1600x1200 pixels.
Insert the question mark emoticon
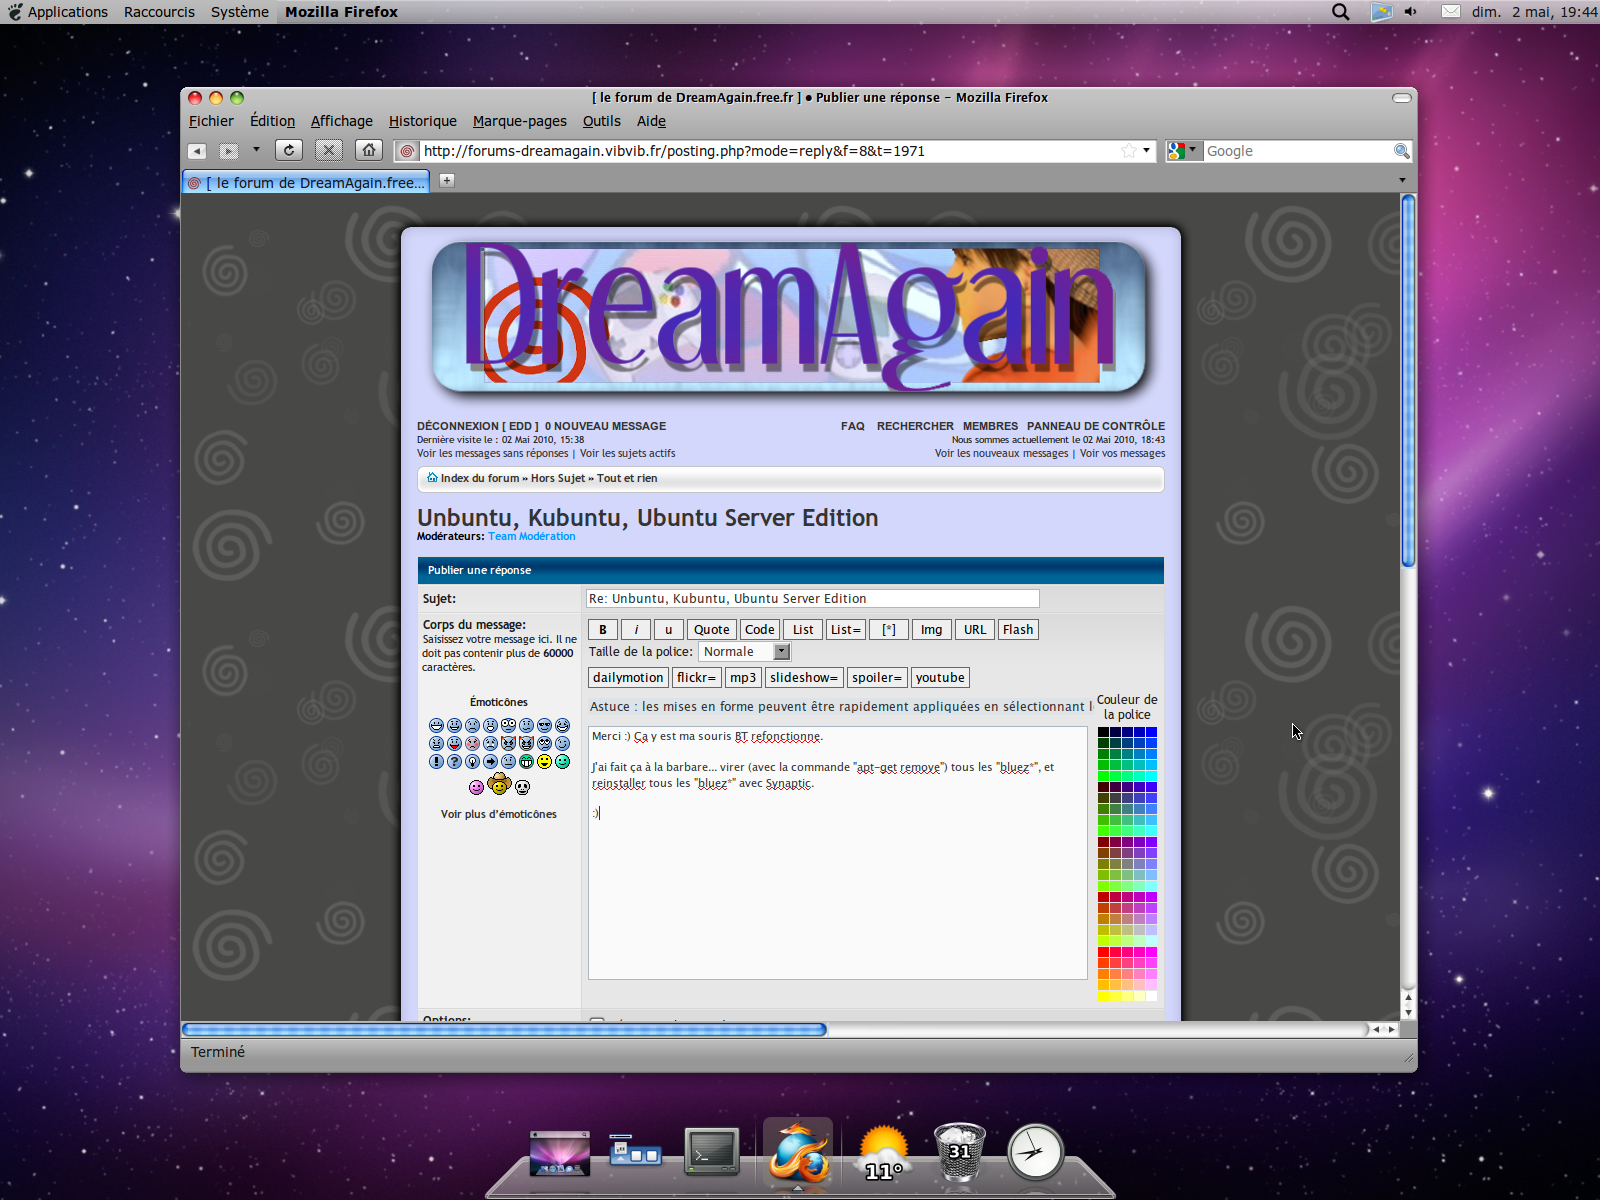point(454,761)
